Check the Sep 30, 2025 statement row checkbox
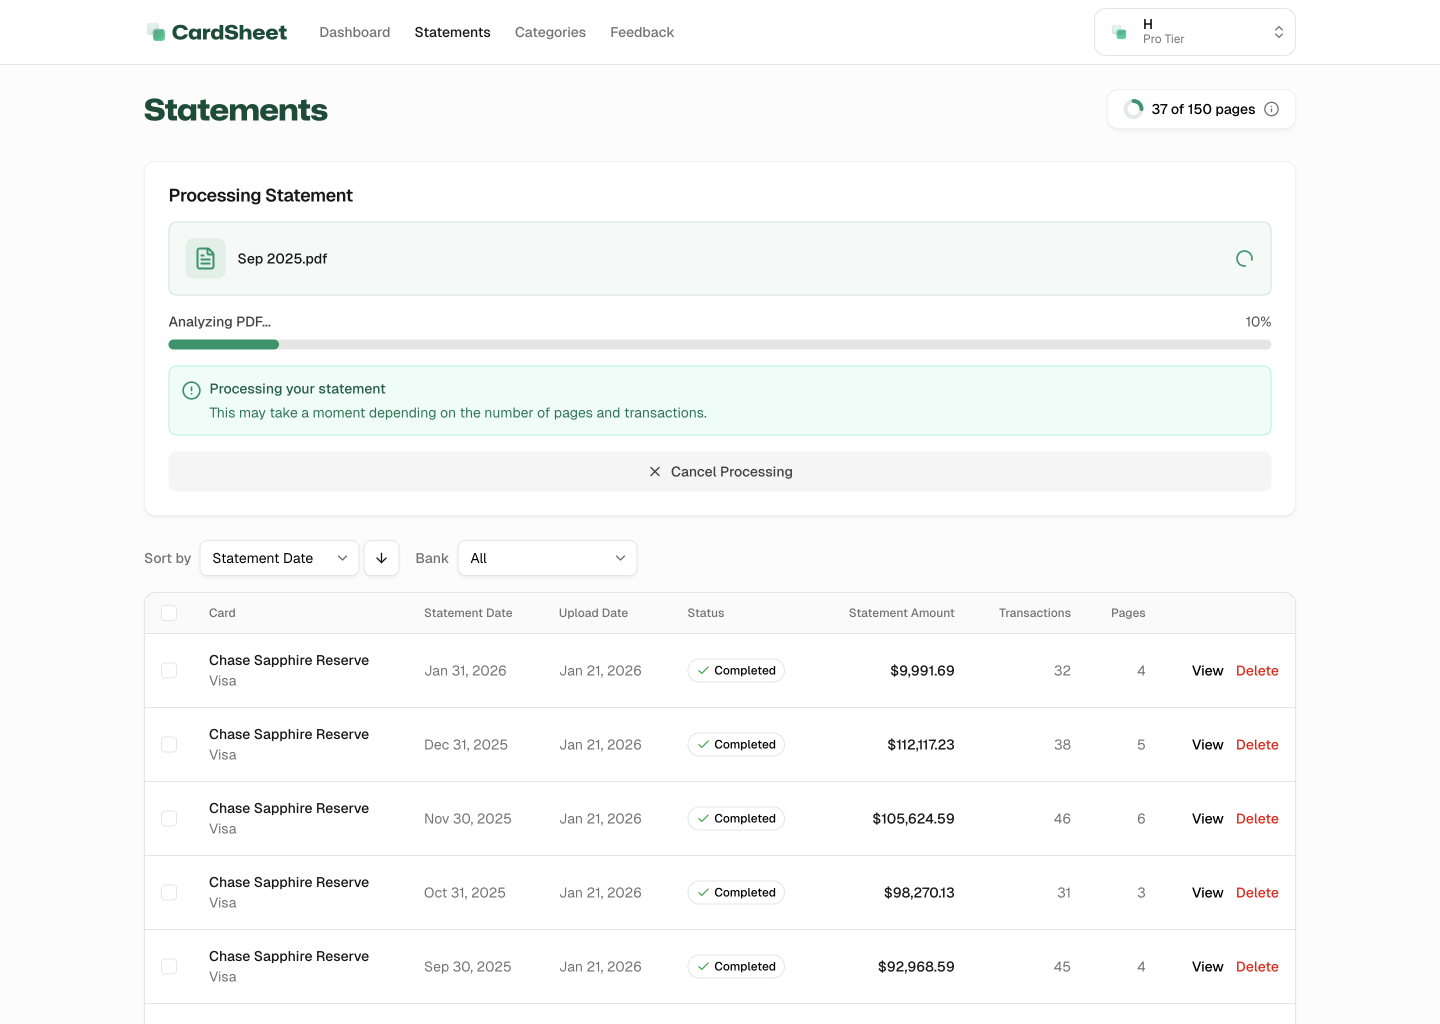The image size is (1440, 1024). pos(169,966)
